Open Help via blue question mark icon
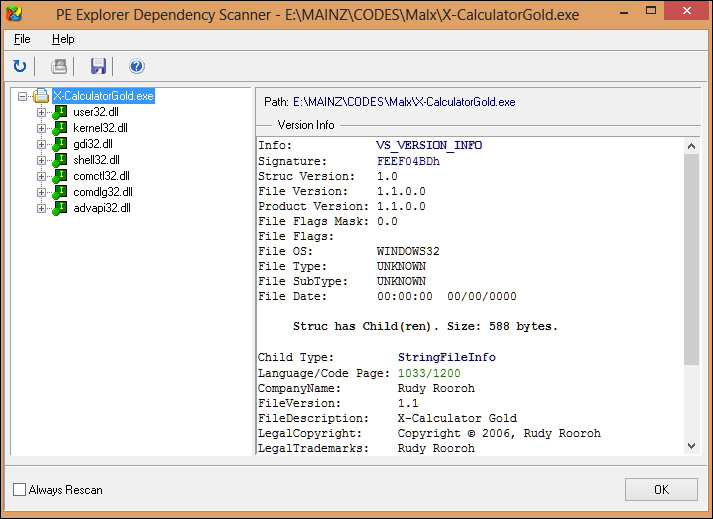Viewport: 713px width, 519px height. (x=136, y=66)
